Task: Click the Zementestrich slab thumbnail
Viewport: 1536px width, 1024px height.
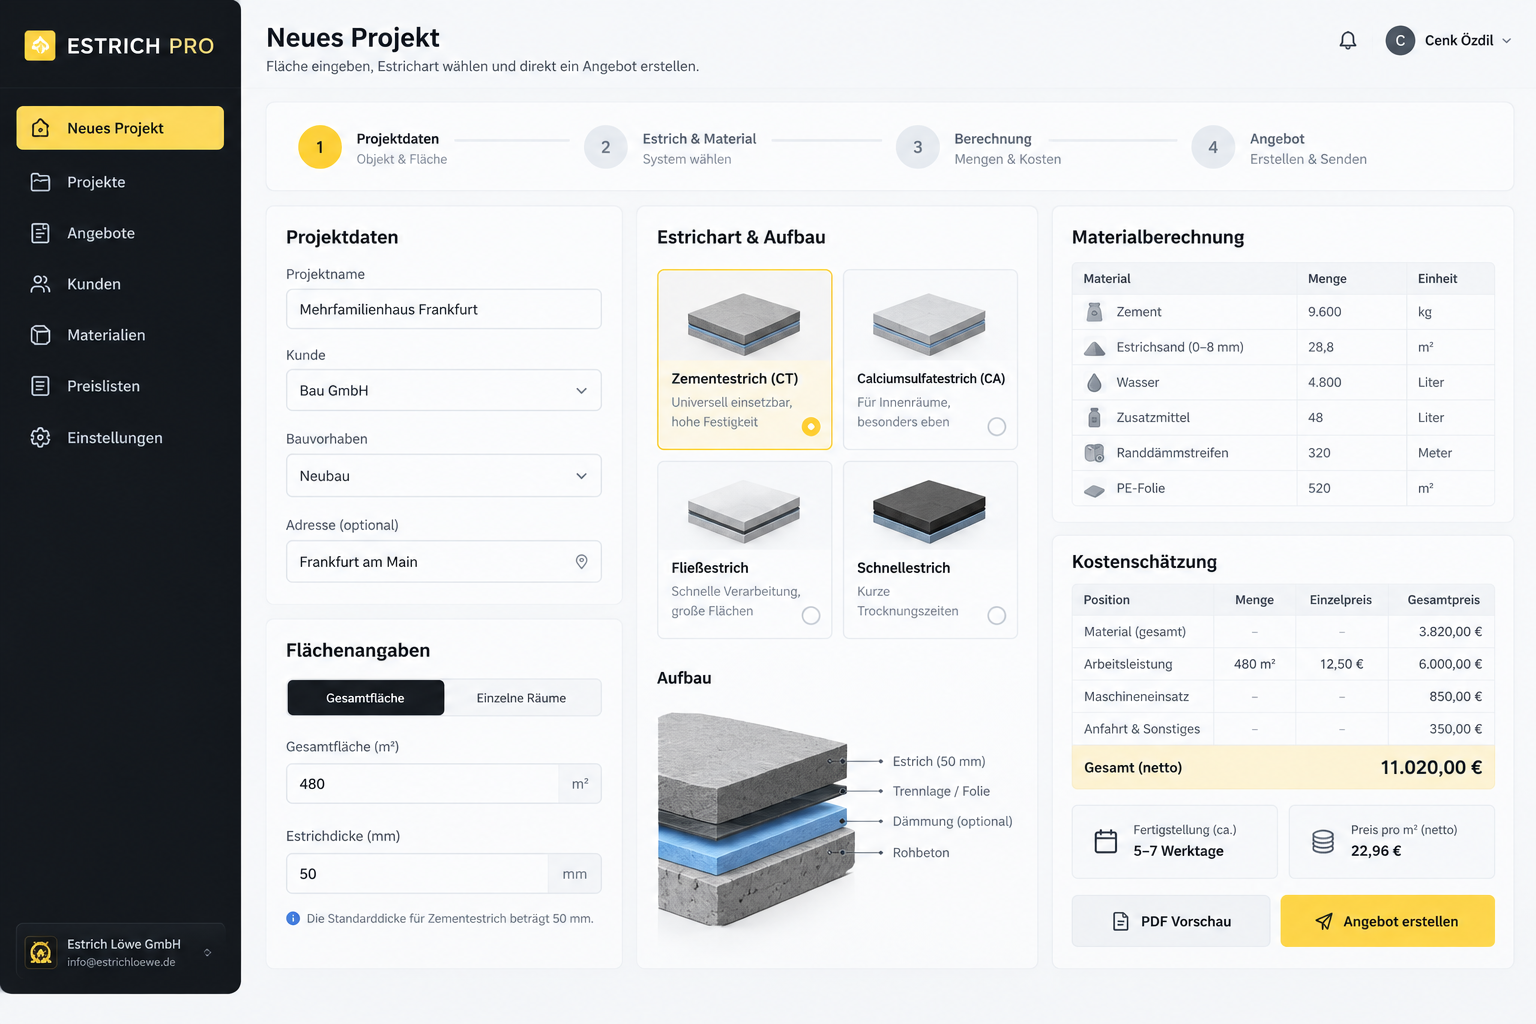Action: (744, 323)
